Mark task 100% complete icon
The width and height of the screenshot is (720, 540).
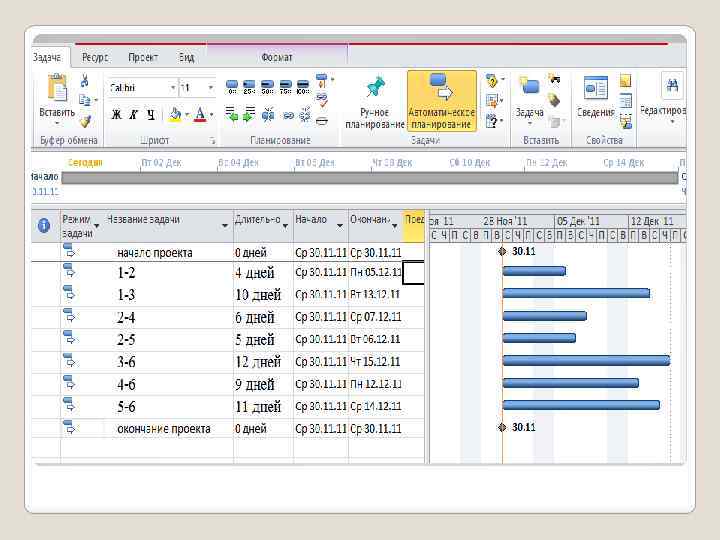coord(304,87)
